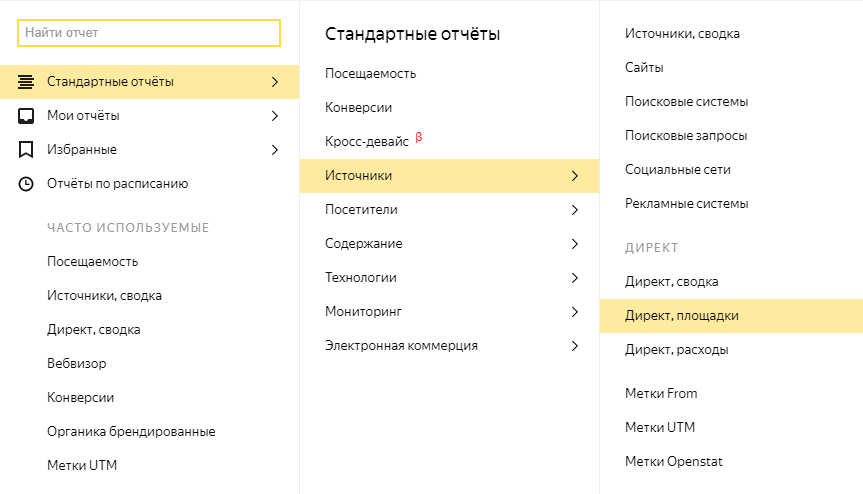Open Вебвизор from frequently used
Image resolution: width=863 pixels, height=494 pixels.
(76, 364)
